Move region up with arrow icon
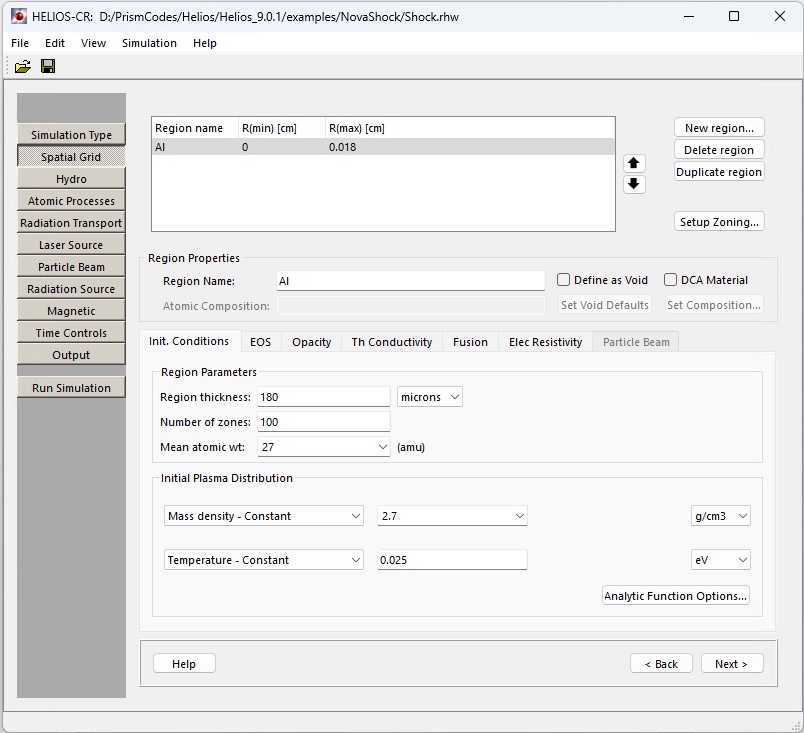The height and width of the screenshot is (733, 804). pyautogui.click(x=634, y=163)
